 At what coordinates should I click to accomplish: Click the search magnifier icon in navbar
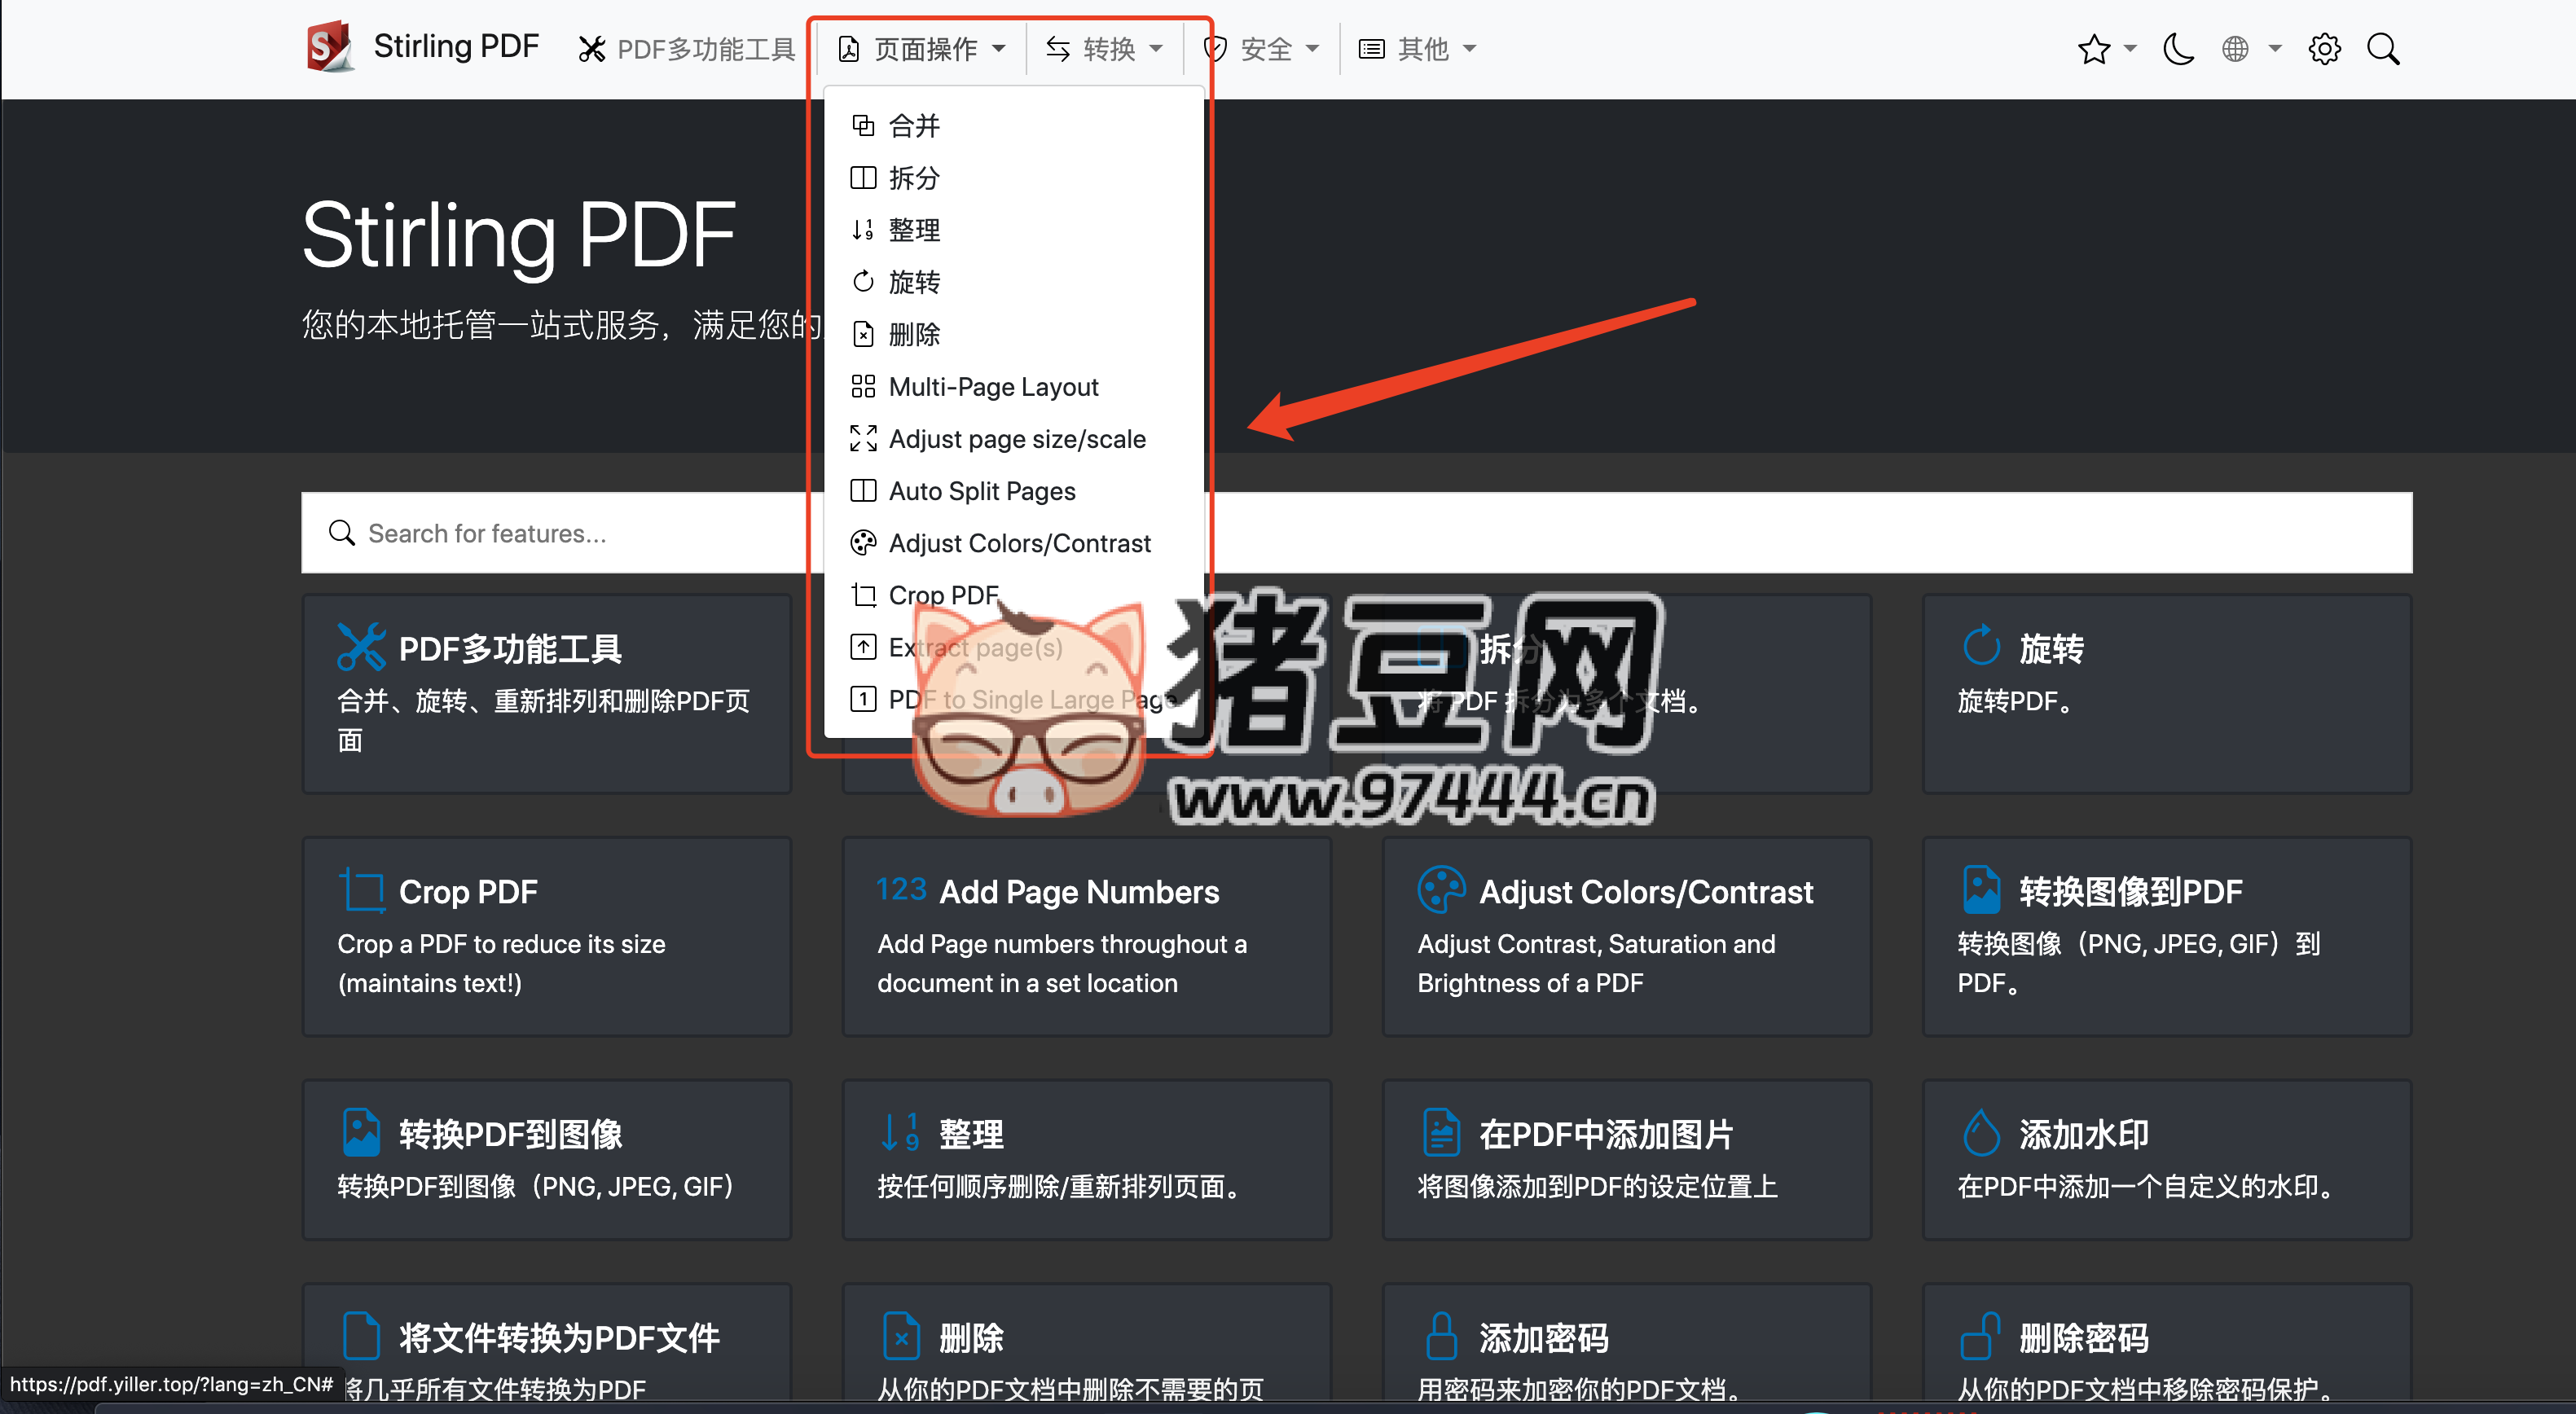click(2383, 49)
